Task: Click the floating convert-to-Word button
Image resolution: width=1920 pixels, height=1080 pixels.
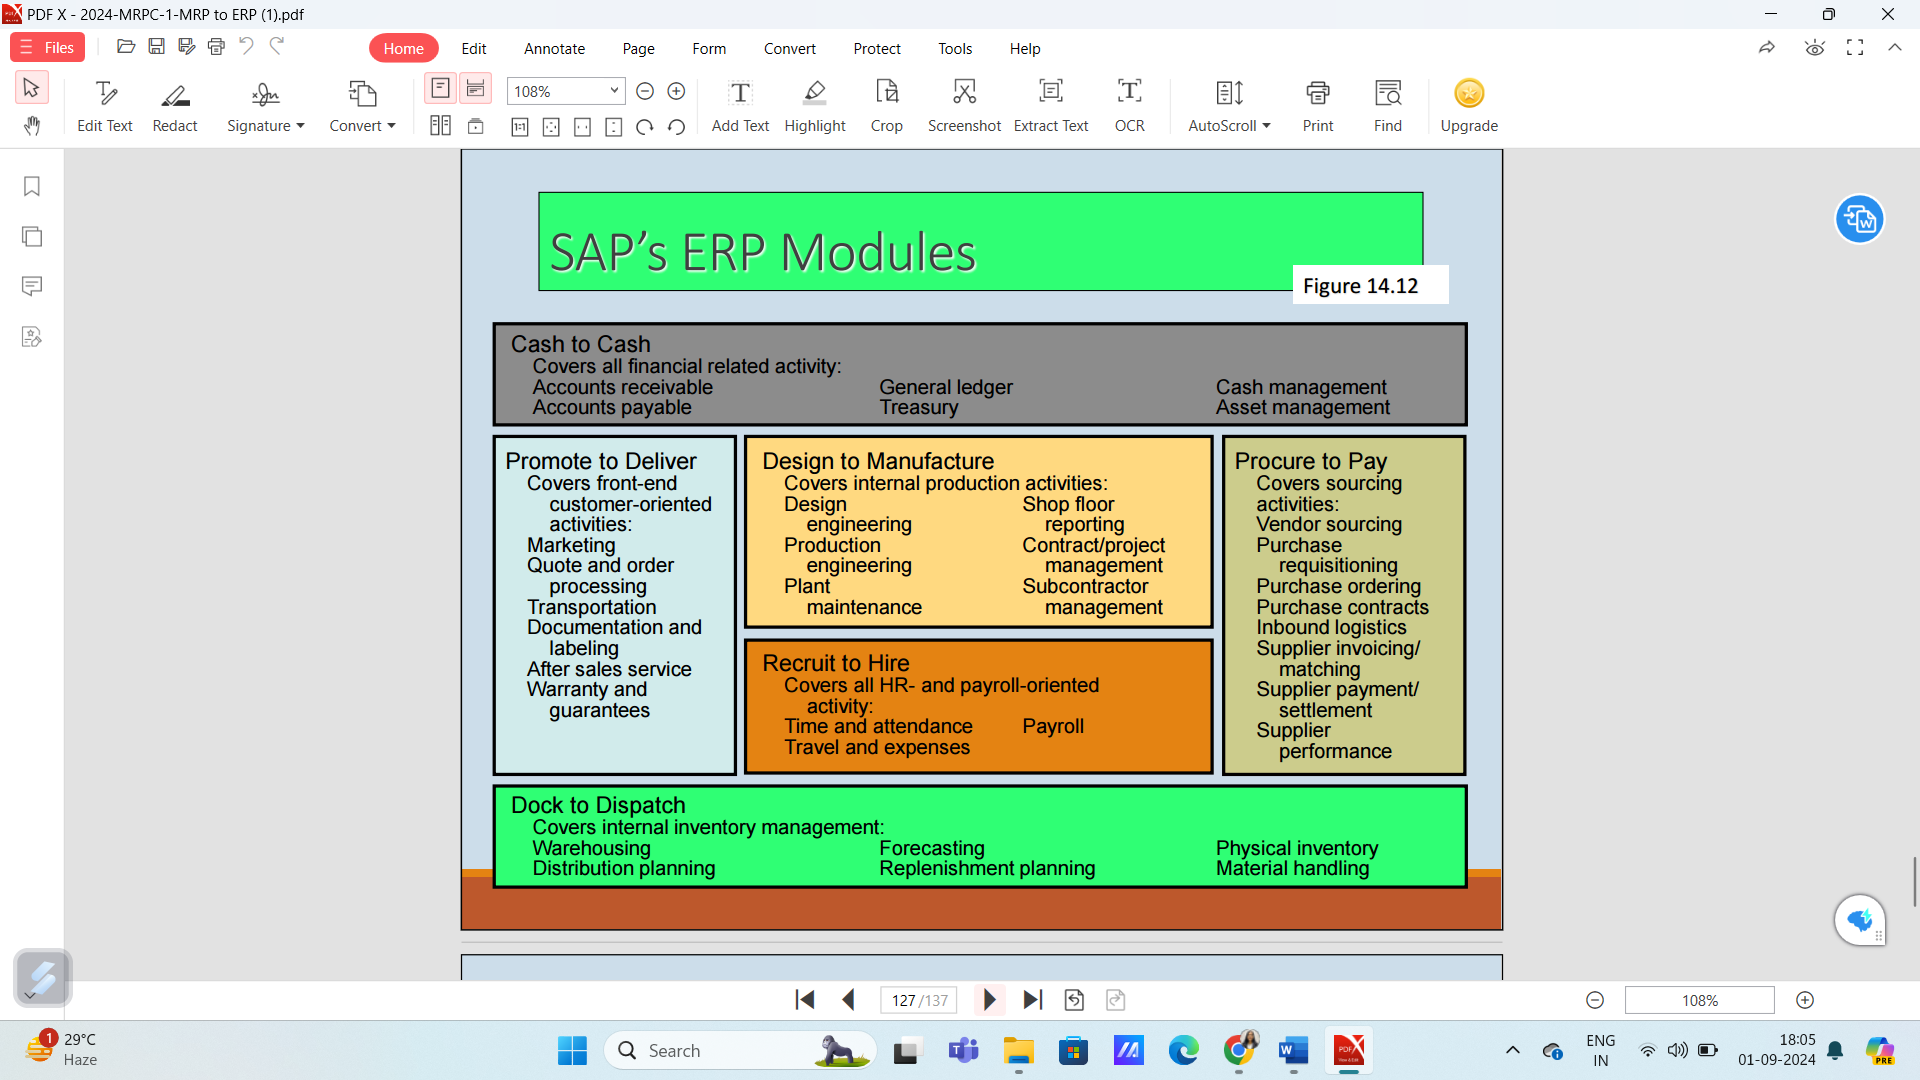Action: (1860, 219)
